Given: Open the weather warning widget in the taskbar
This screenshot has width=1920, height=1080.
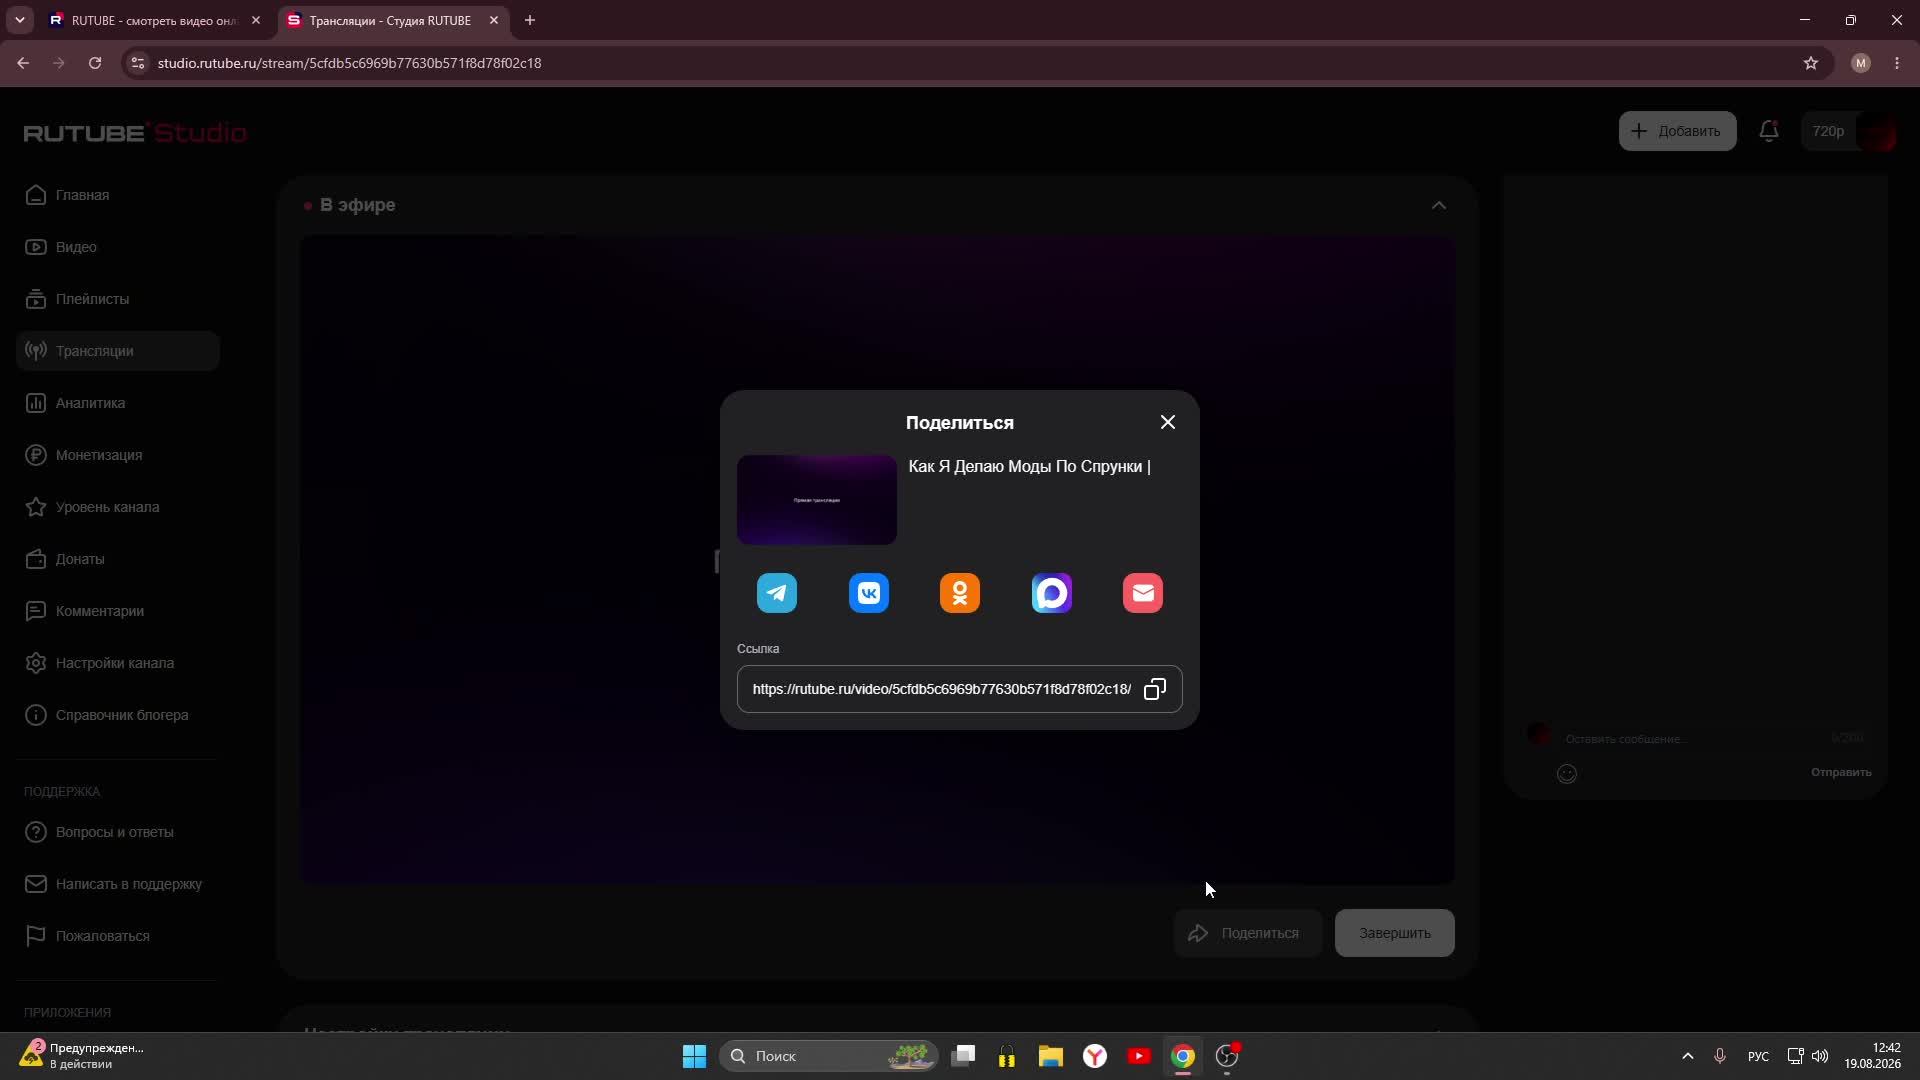Looking at the screenshot, I should click(82, 1056).
